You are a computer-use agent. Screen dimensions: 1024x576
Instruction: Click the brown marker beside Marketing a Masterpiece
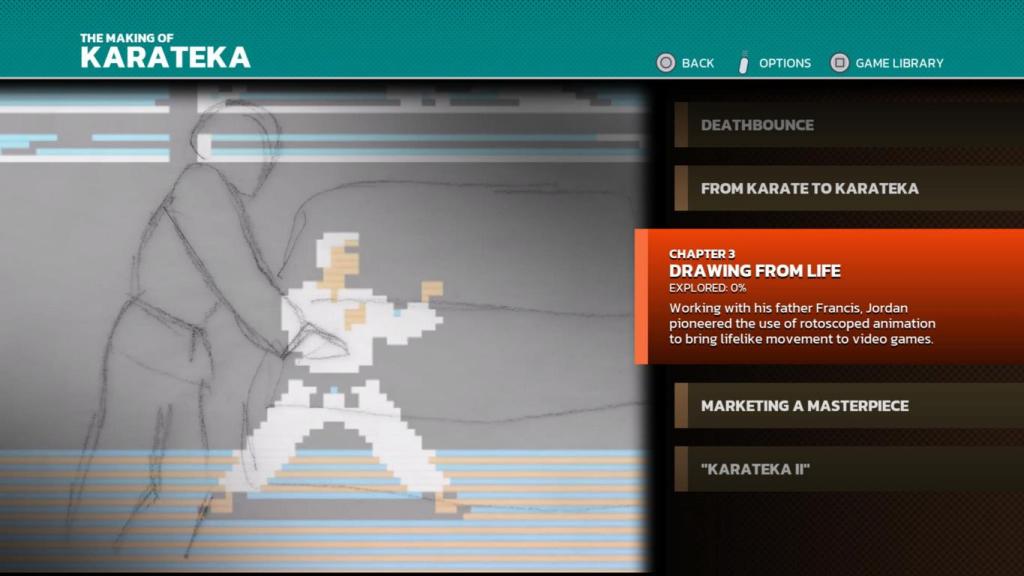[681, 406]
